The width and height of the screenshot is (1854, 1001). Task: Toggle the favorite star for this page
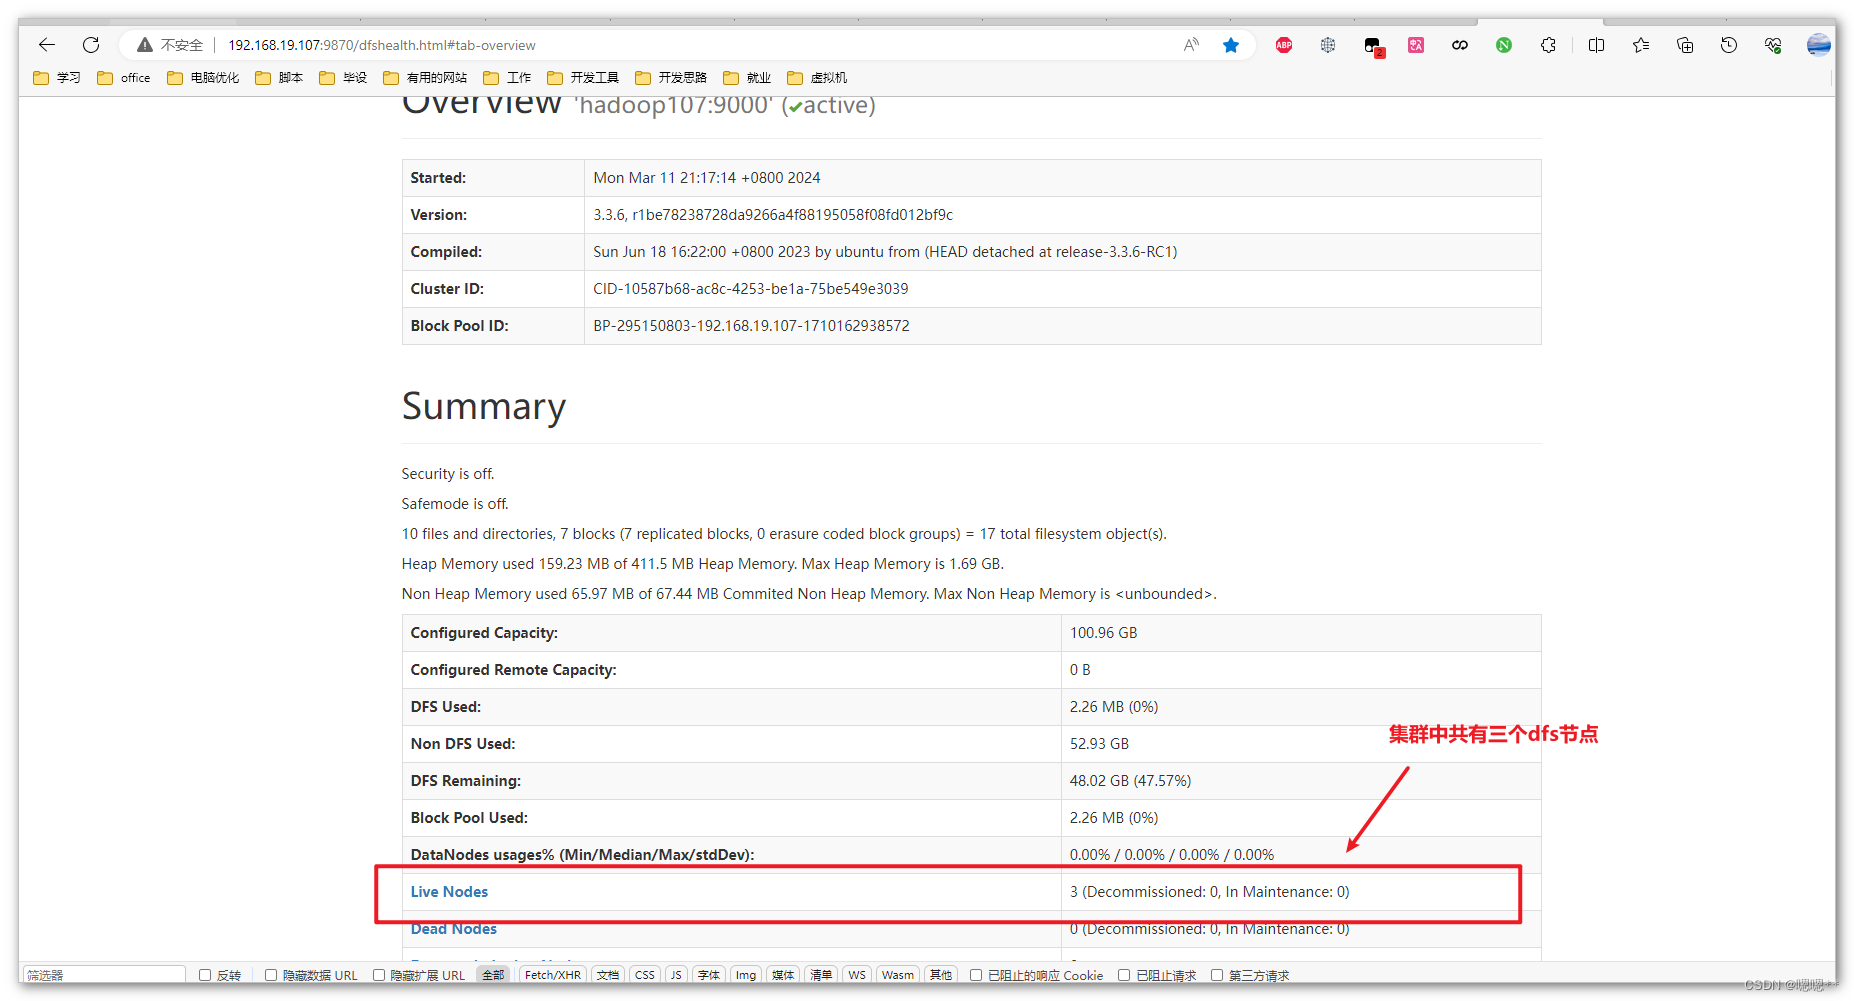[x=1231, y=45]
